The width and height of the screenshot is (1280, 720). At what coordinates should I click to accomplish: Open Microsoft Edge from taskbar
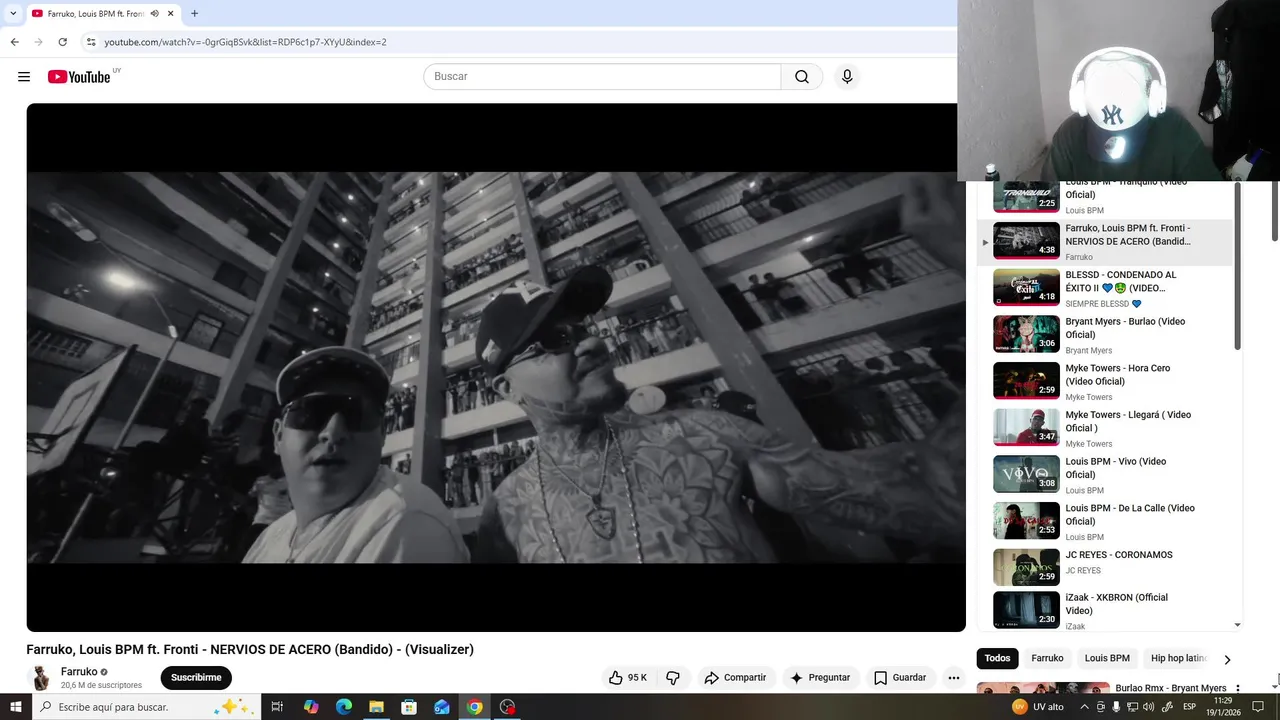(344, 707)
